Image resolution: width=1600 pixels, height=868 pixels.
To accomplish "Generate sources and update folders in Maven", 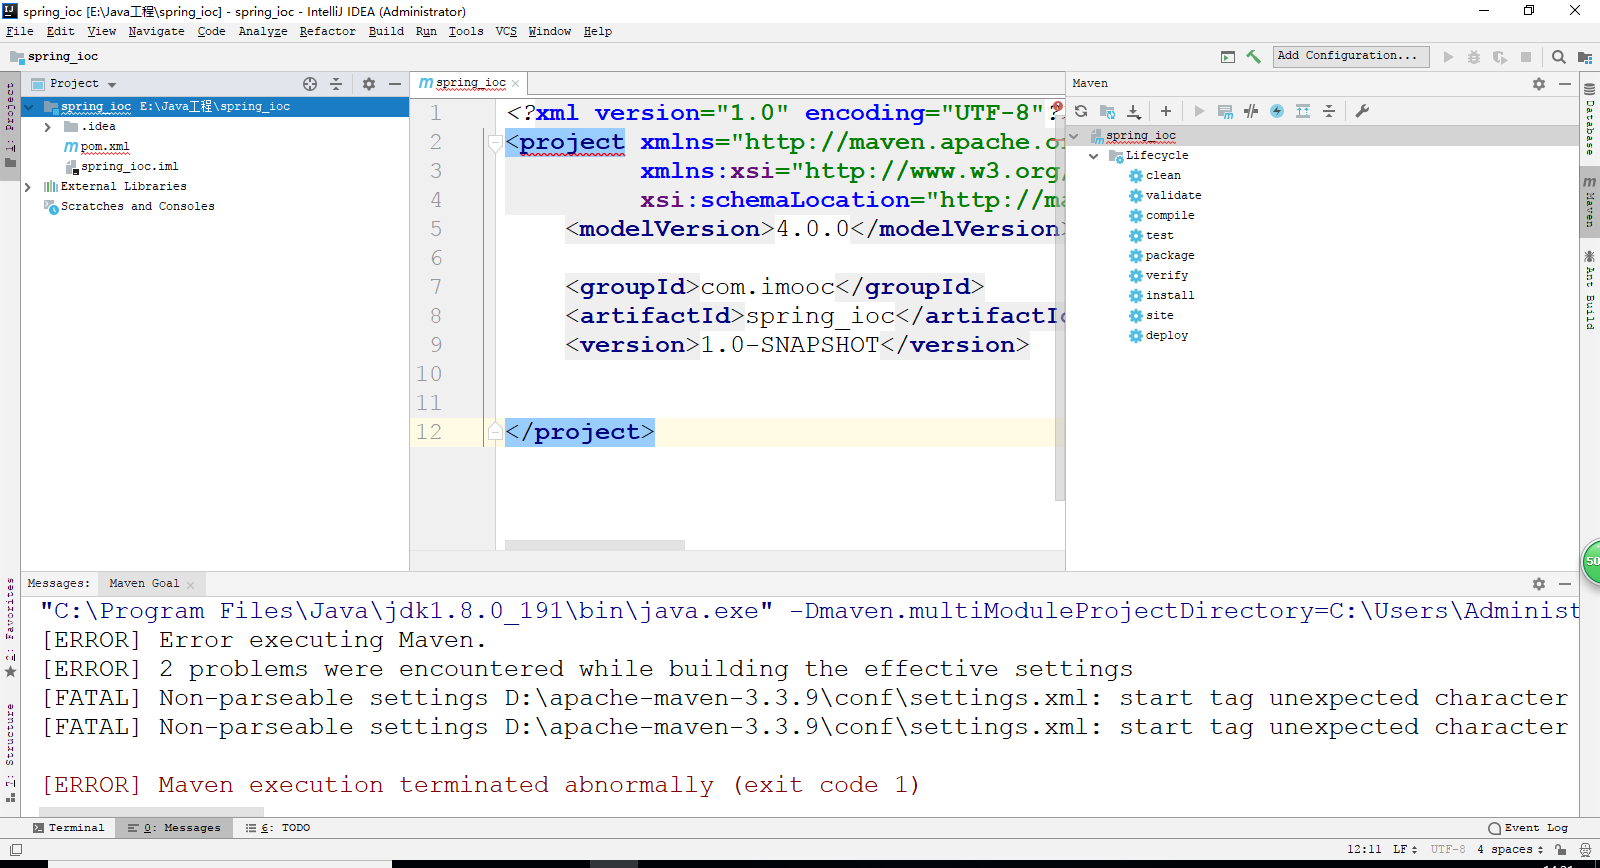I will pyautogui.click(x=1107, y=111).
